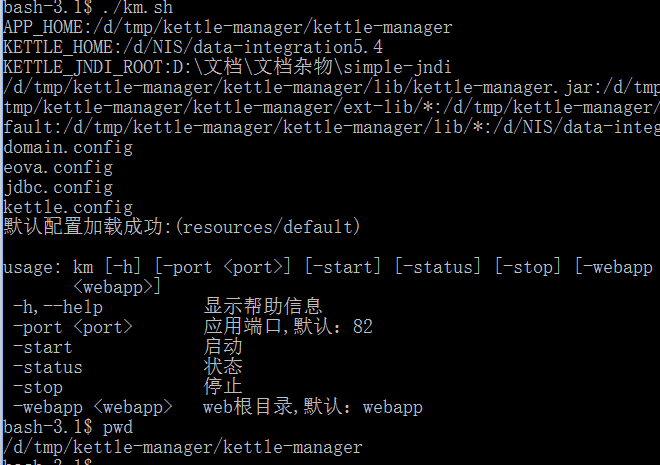Click the APP_HOME path line
The height and width of the screenshot is (465, 660).
tap(228, 27)
